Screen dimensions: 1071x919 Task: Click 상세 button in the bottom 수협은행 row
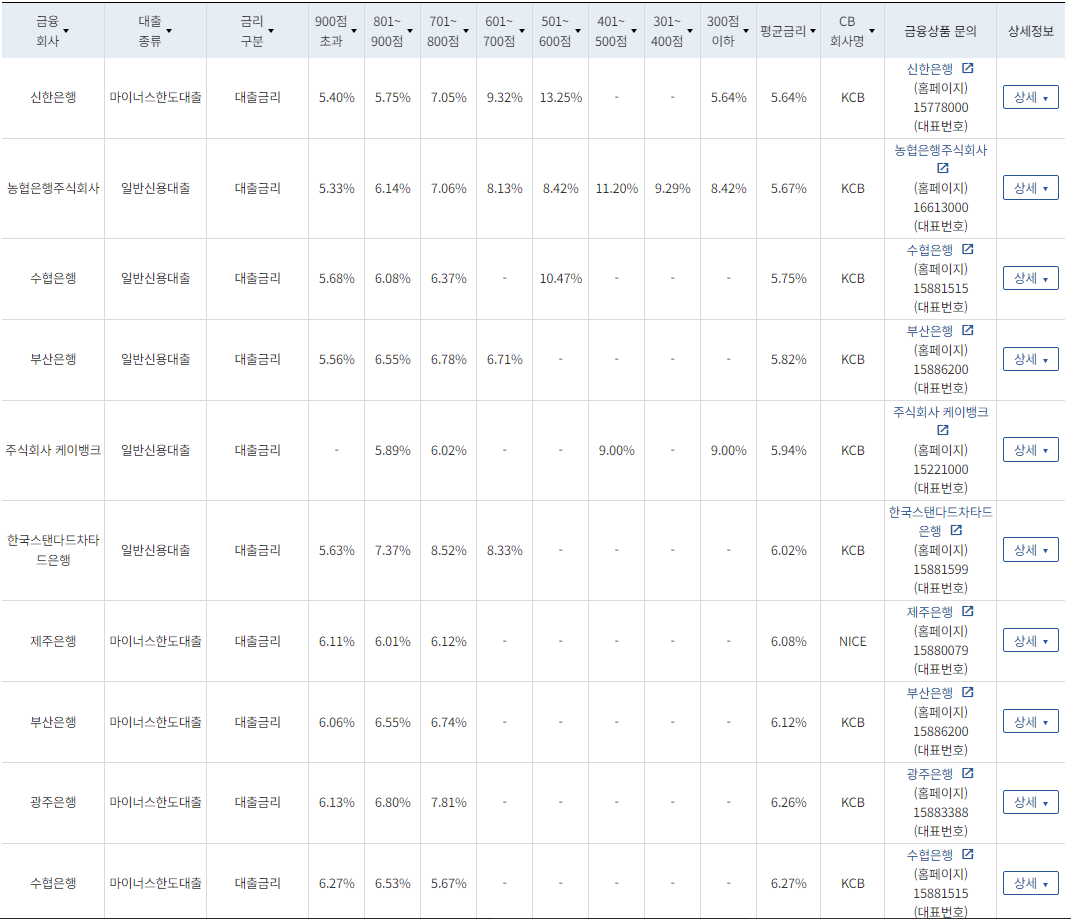point(1030,883)
